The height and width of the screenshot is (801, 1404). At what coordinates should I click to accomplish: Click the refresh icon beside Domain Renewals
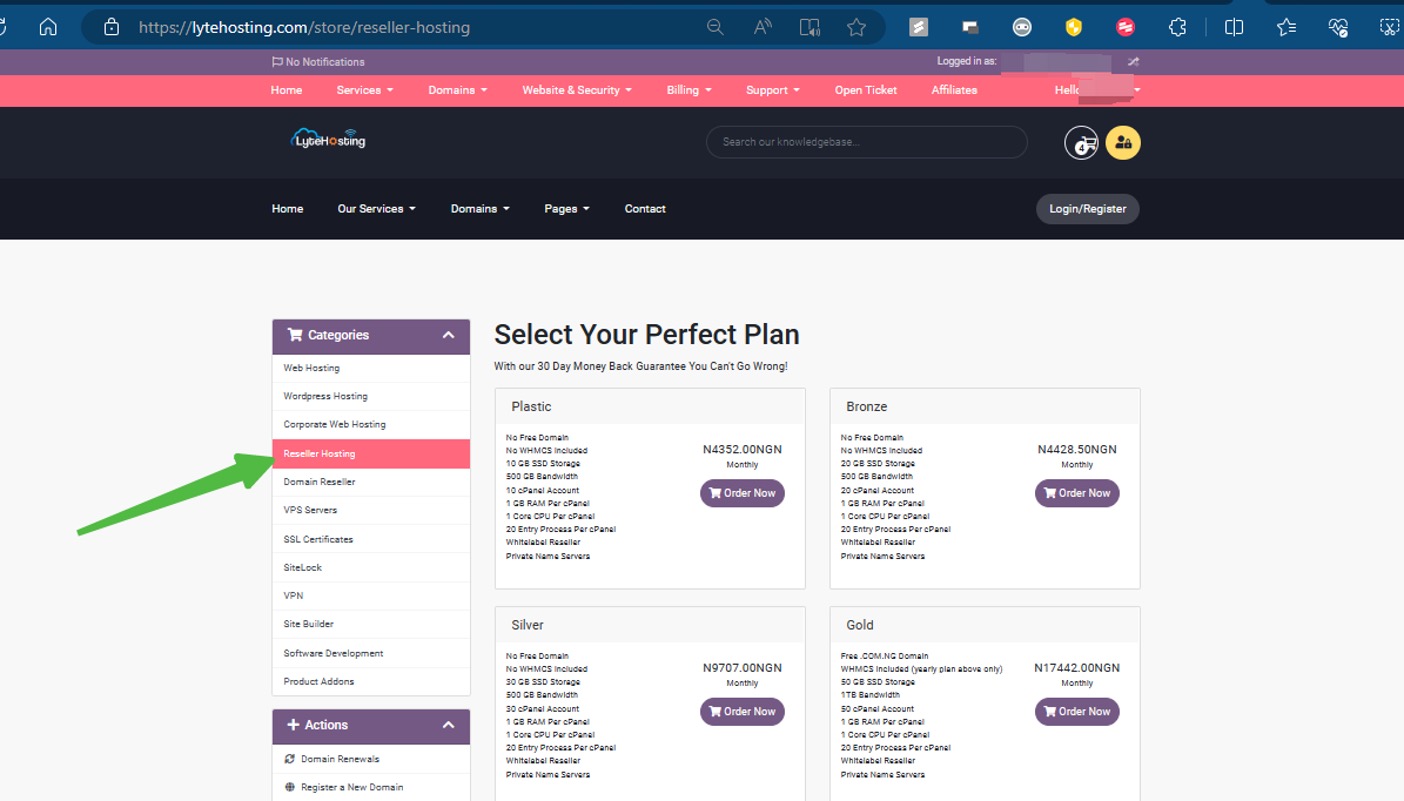tap(290, 759)
